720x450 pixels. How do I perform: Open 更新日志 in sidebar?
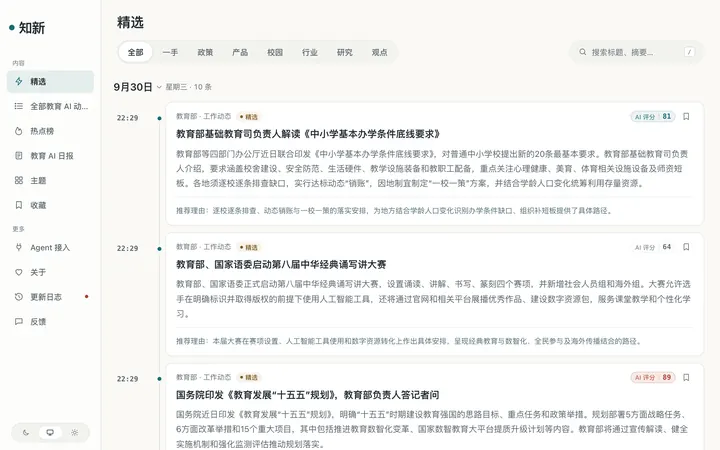[x=51, y=297]
